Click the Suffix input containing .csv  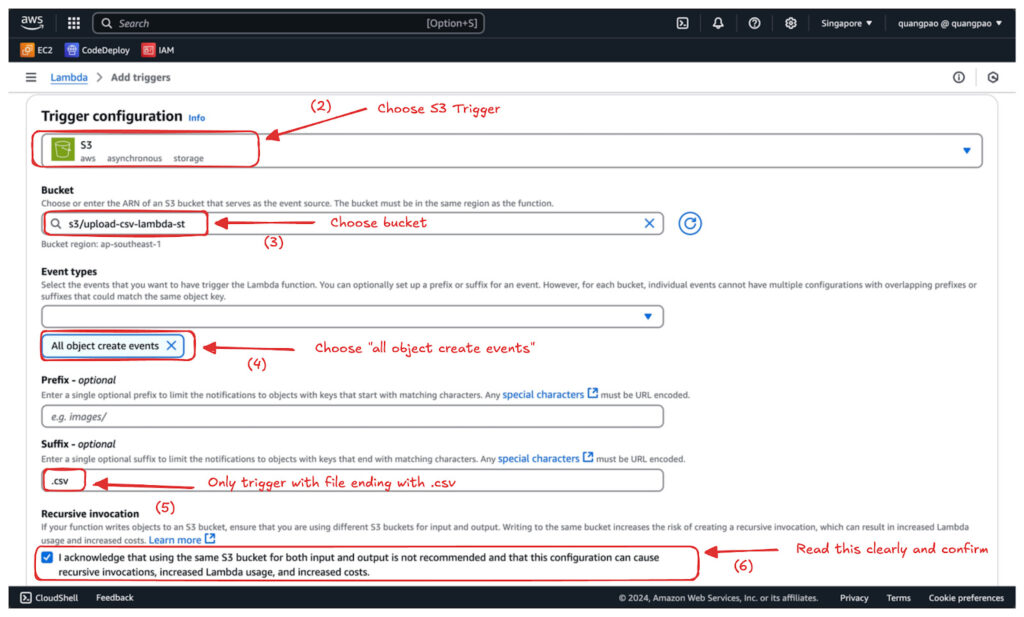click(x=352, y=481)
